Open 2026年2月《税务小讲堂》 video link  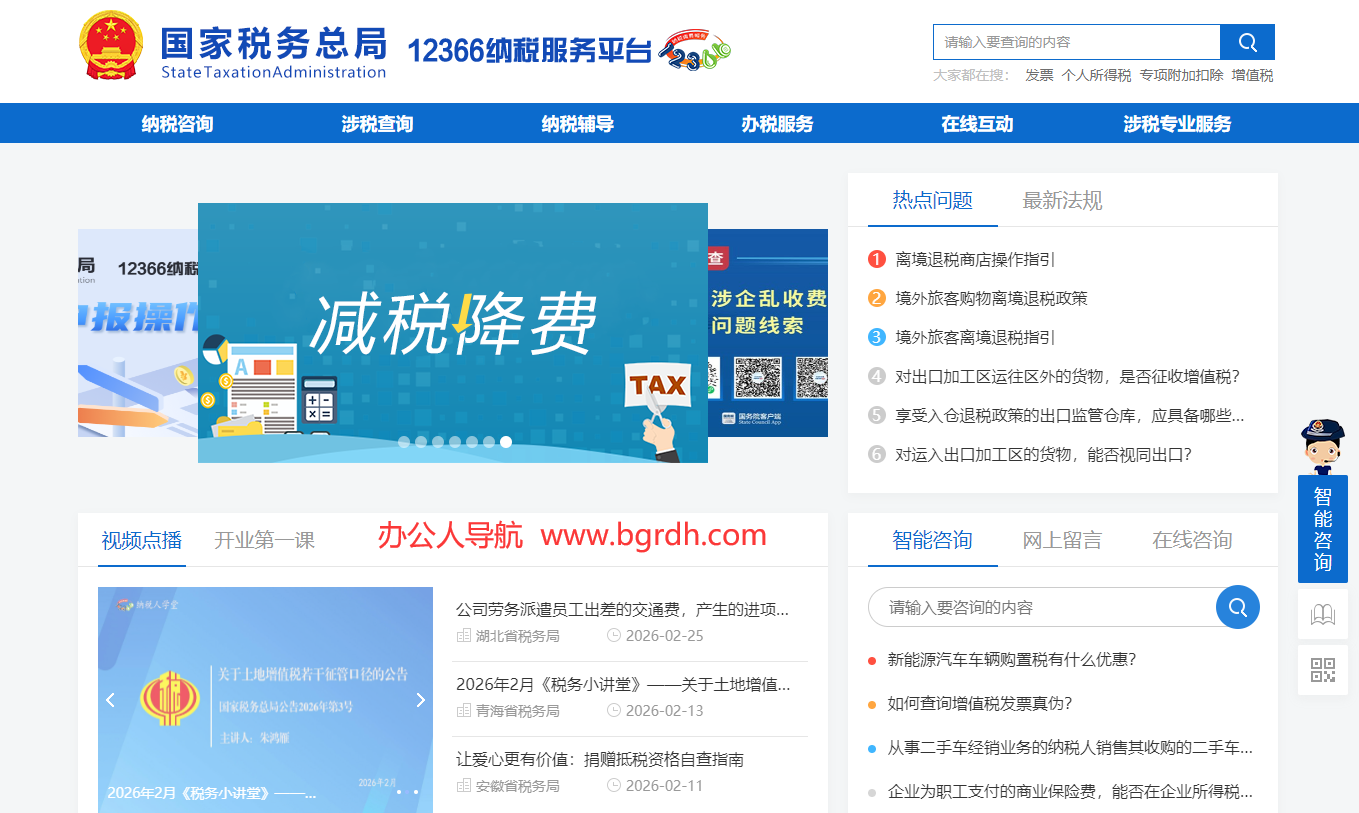tap(623, 684)
